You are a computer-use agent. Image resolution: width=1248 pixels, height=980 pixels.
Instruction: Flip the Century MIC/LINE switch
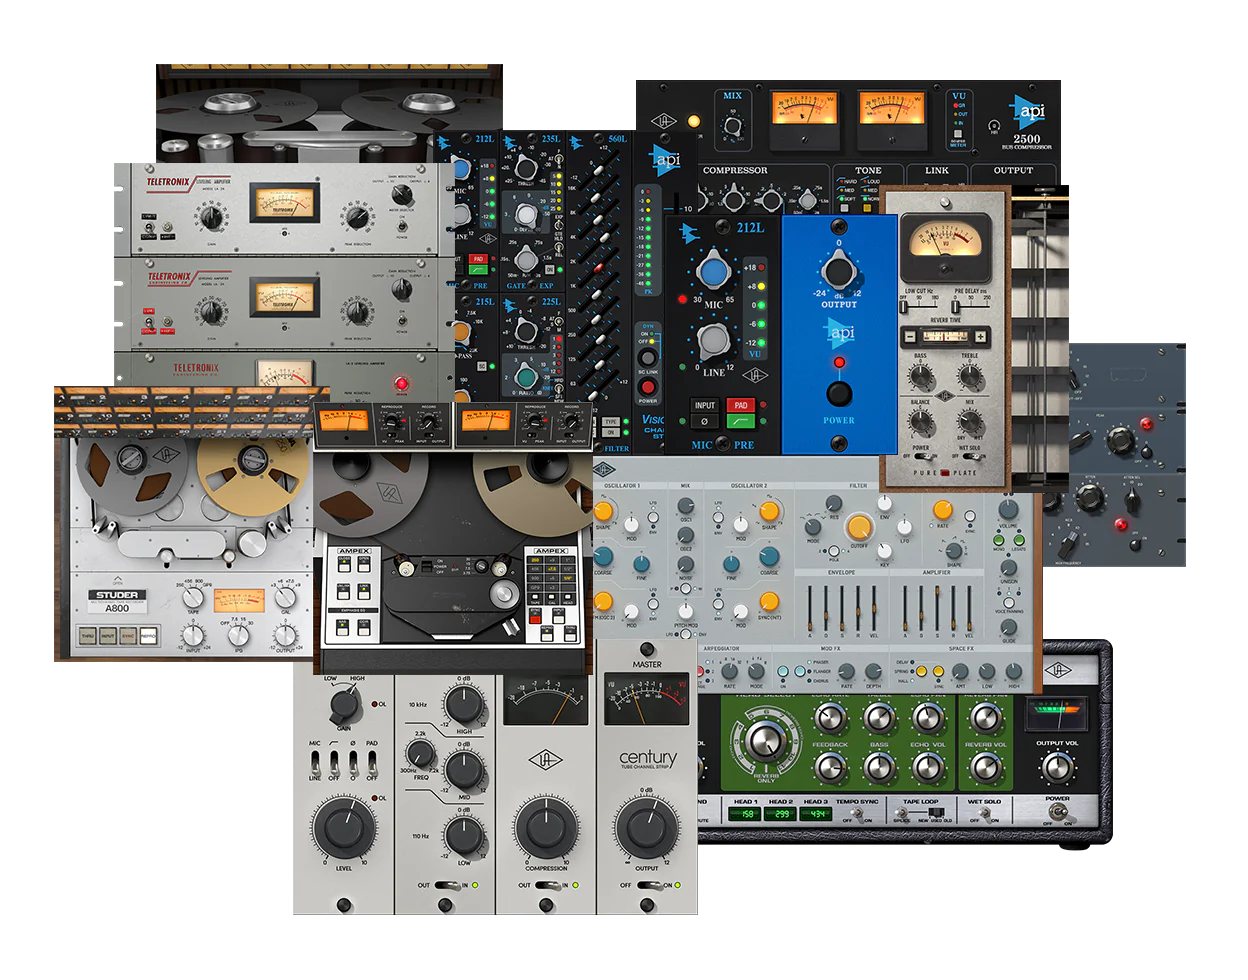(316, 762)
